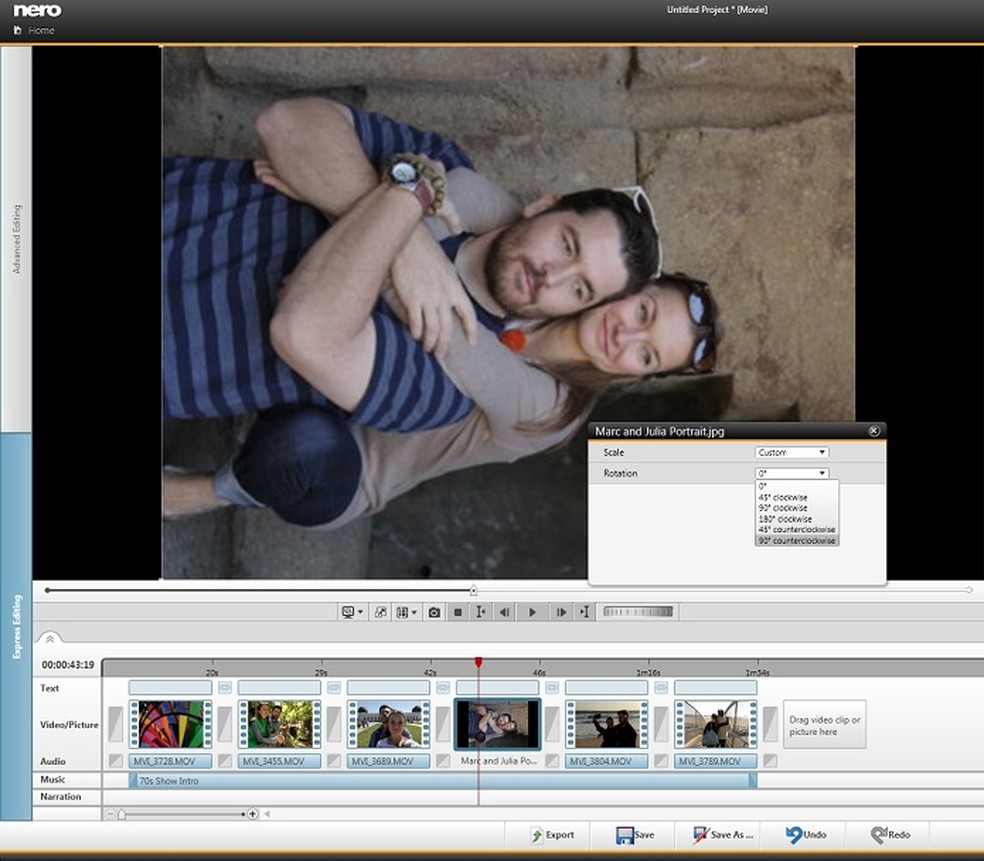984x861 pixels.
Task: Click the Export button
Action: click(x=552, y=835)
